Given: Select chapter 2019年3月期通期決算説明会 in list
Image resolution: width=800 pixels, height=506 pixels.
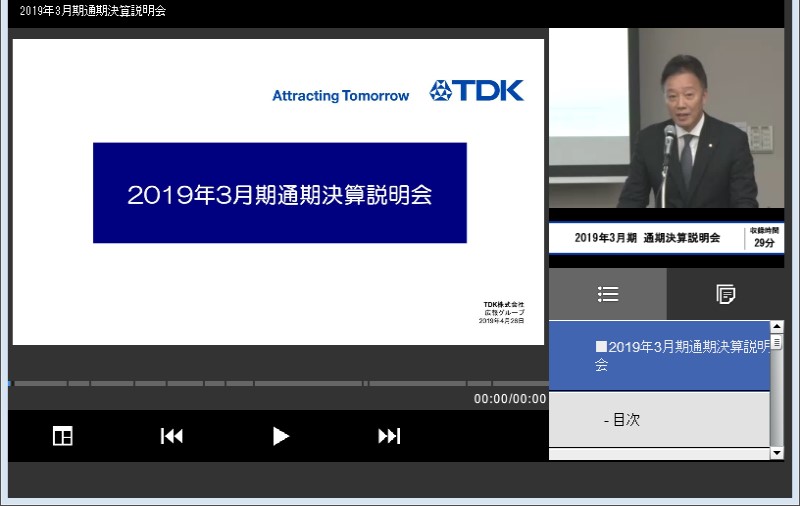Looking at the screenshot, I should click(659, 356).
